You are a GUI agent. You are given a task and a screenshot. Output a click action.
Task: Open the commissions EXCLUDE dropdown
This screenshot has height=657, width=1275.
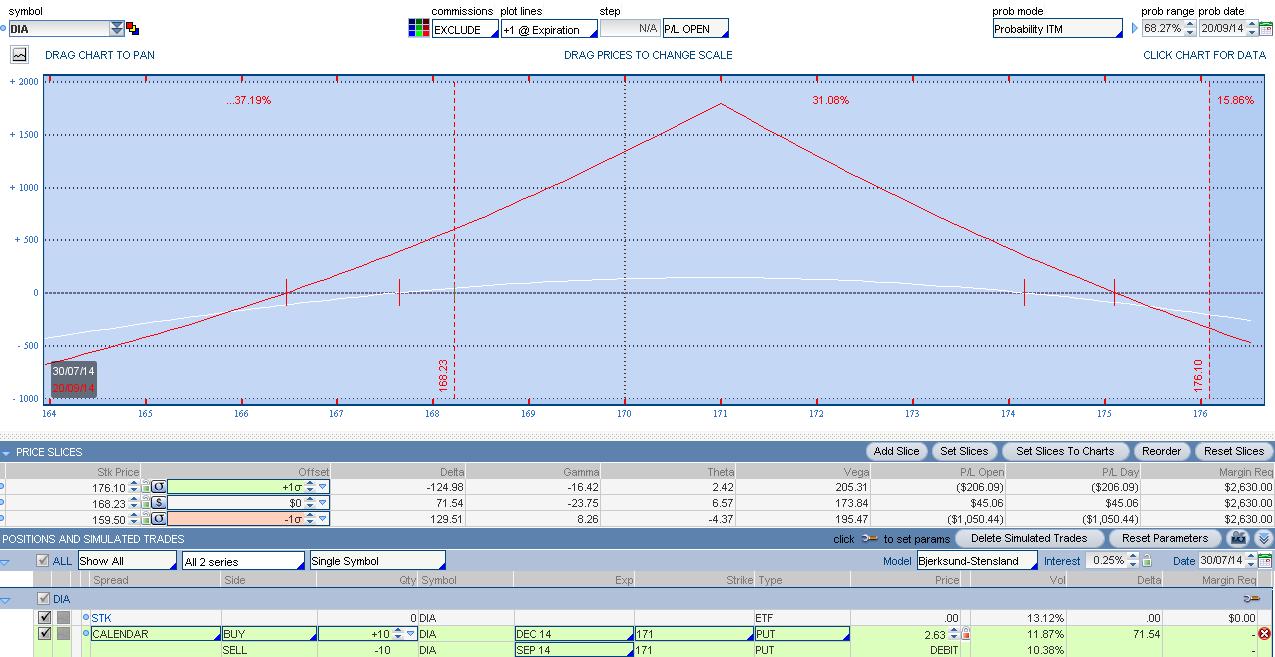[465, 29]
